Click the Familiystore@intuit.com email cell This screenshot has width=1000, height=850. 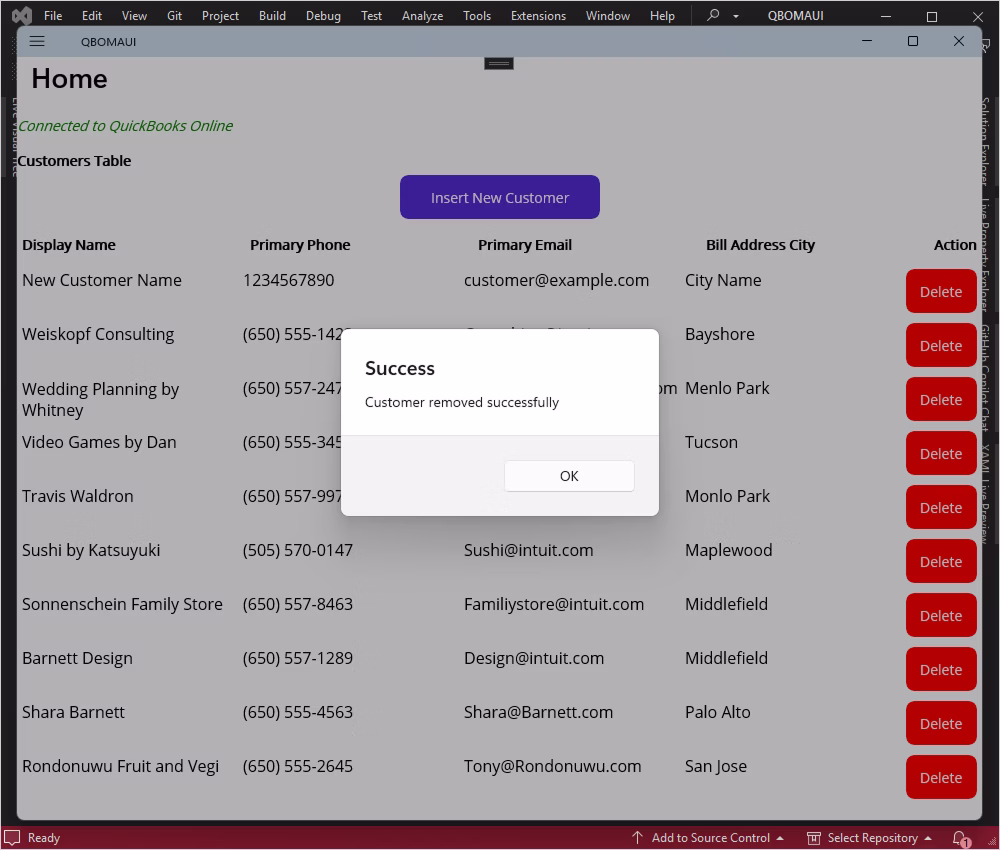click(x=554, y=605)
